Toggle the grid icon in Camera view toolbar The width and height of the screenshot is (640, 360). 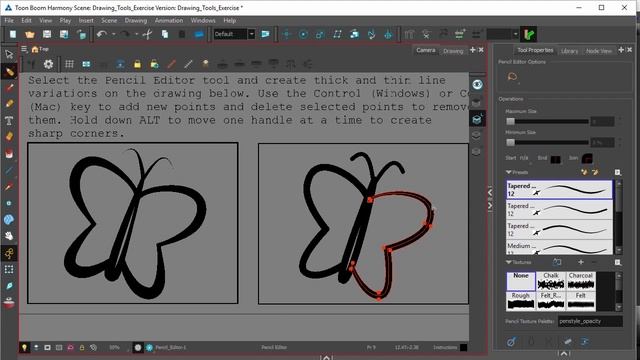[69, 64]
